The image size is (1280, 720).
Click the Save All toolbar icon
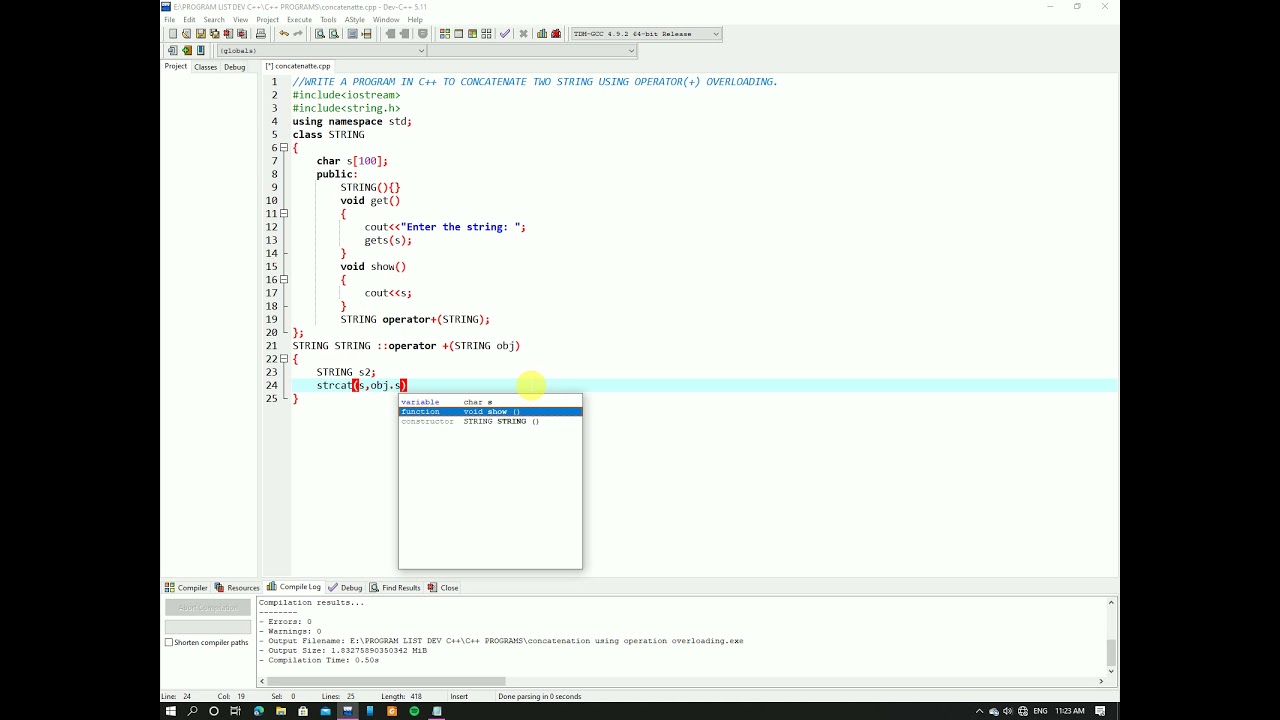(x=214, y=33)
